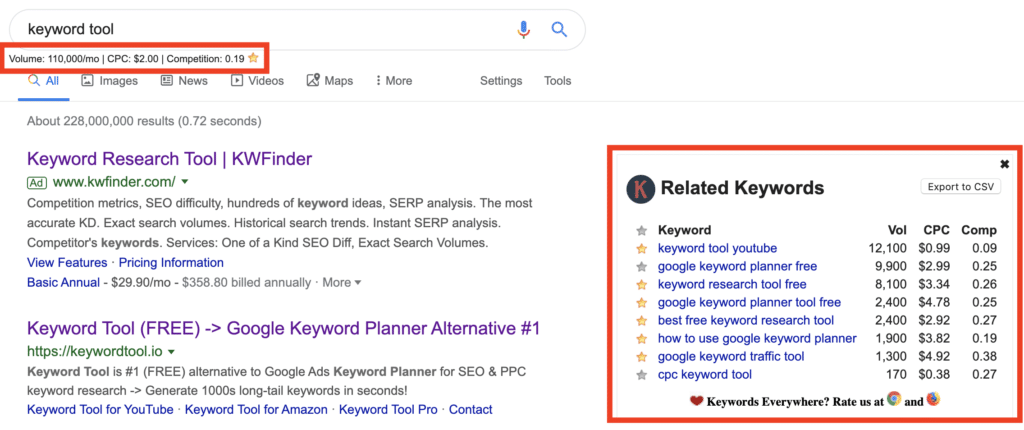Viewport: 1024px width, 430px height.
Task: Switch to the Images tab
Action: (x=109, y=81)
